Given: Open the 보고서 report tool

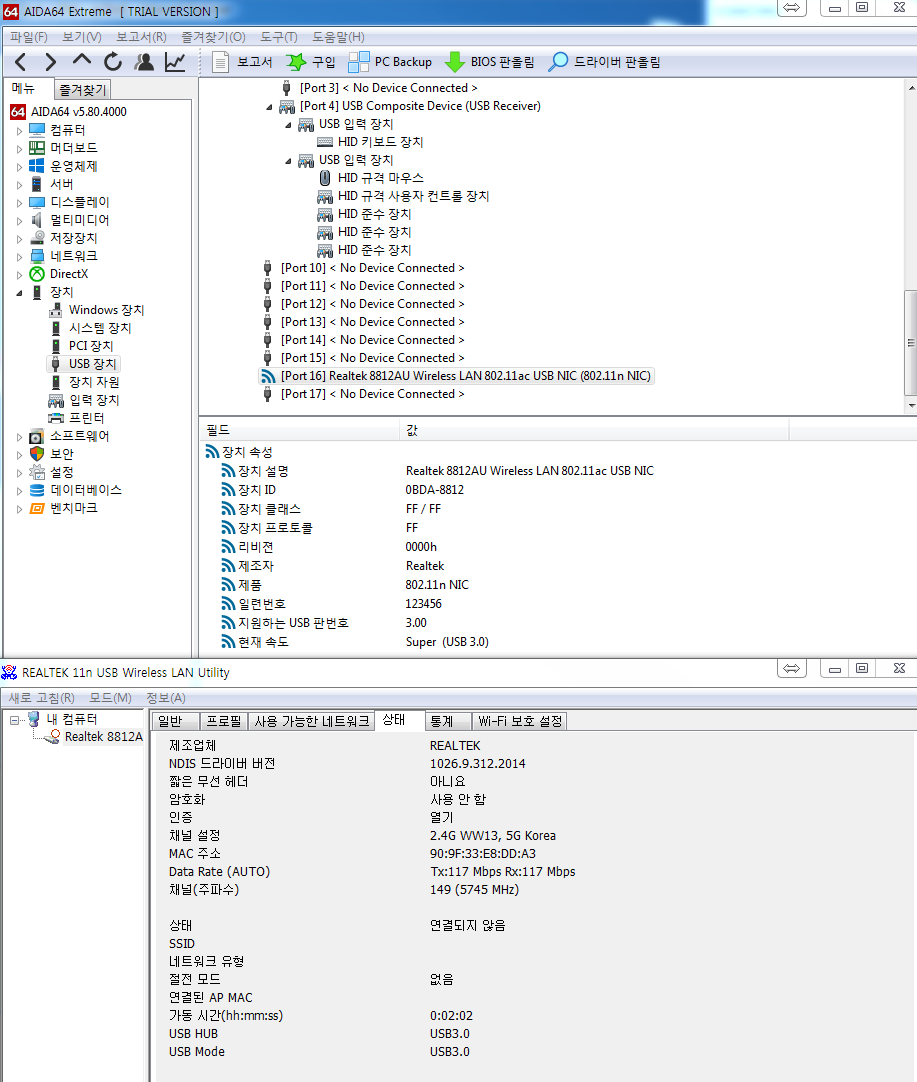Looking at the screenshot, I should pos(241,62).
